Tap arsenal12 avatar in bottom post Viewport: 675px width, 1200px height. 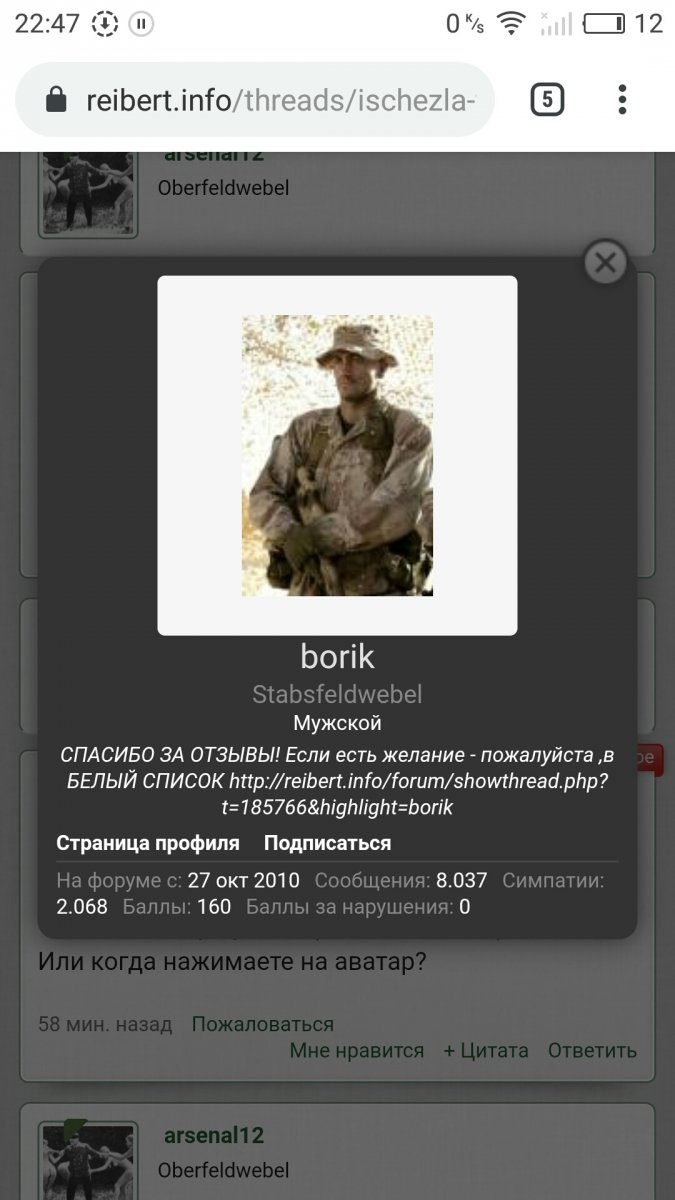[88, 1160]
